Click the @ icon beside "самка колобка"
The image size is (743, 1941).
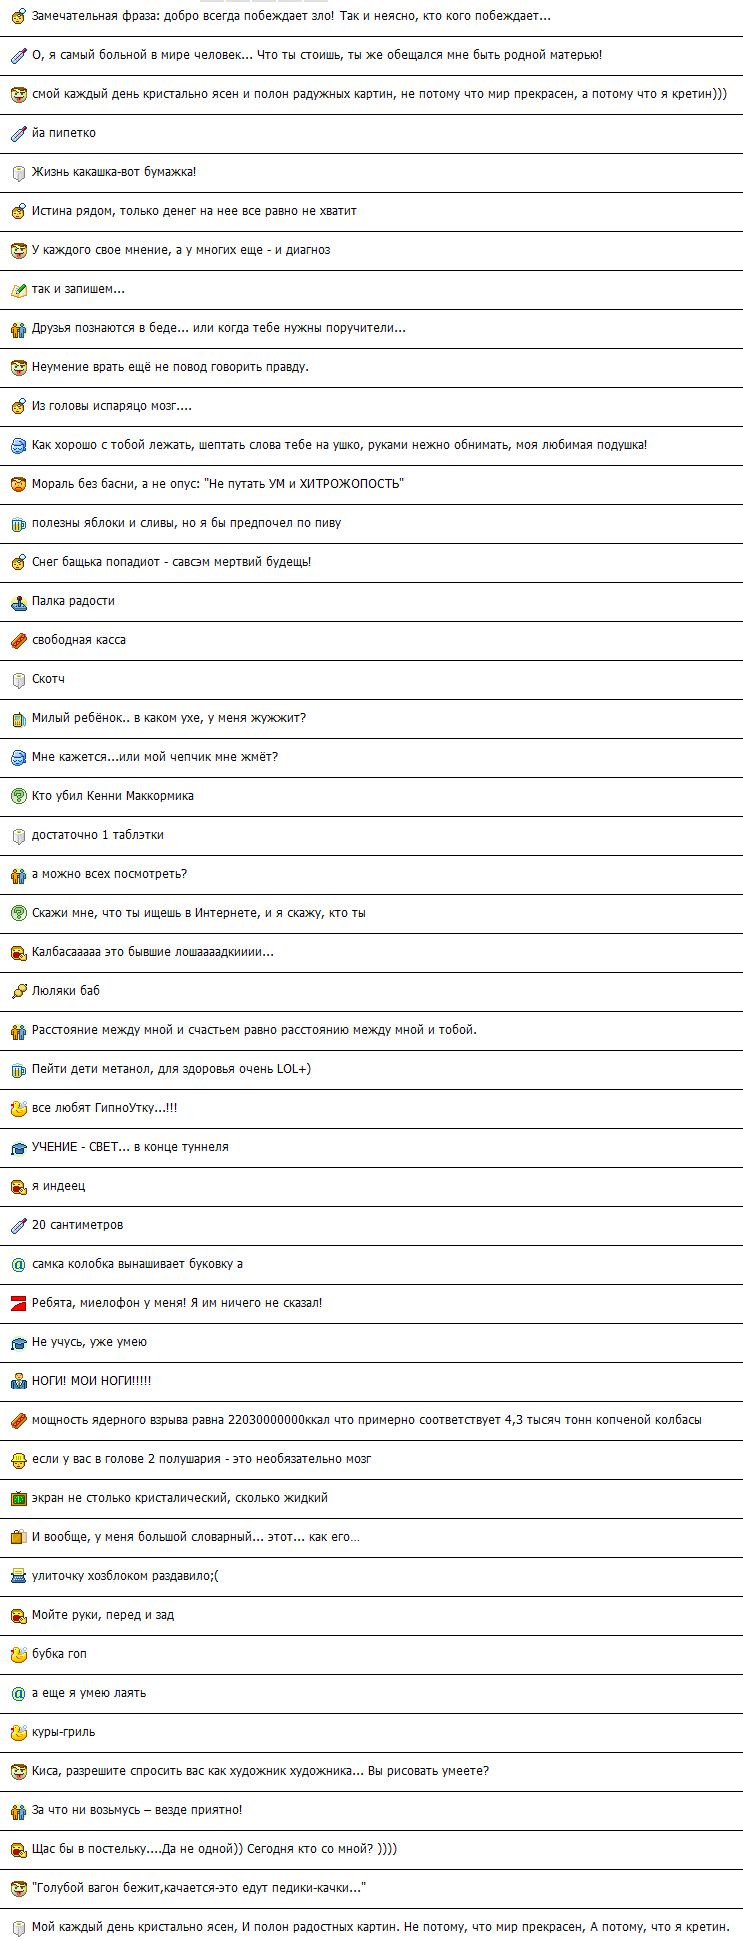click(x=18, y=1265)
